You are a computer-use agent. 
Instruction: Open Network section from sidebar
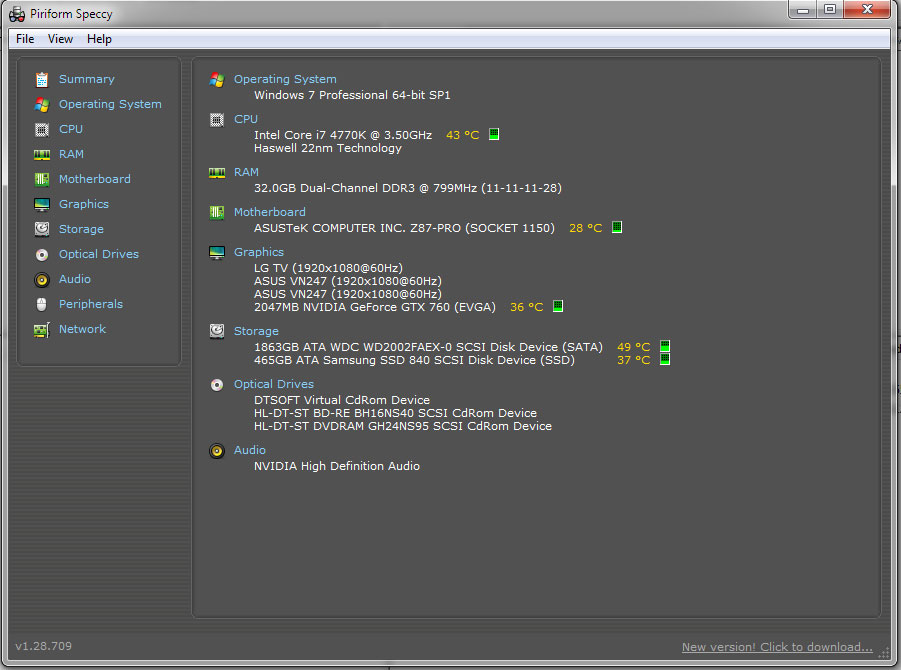click(83, 330)
